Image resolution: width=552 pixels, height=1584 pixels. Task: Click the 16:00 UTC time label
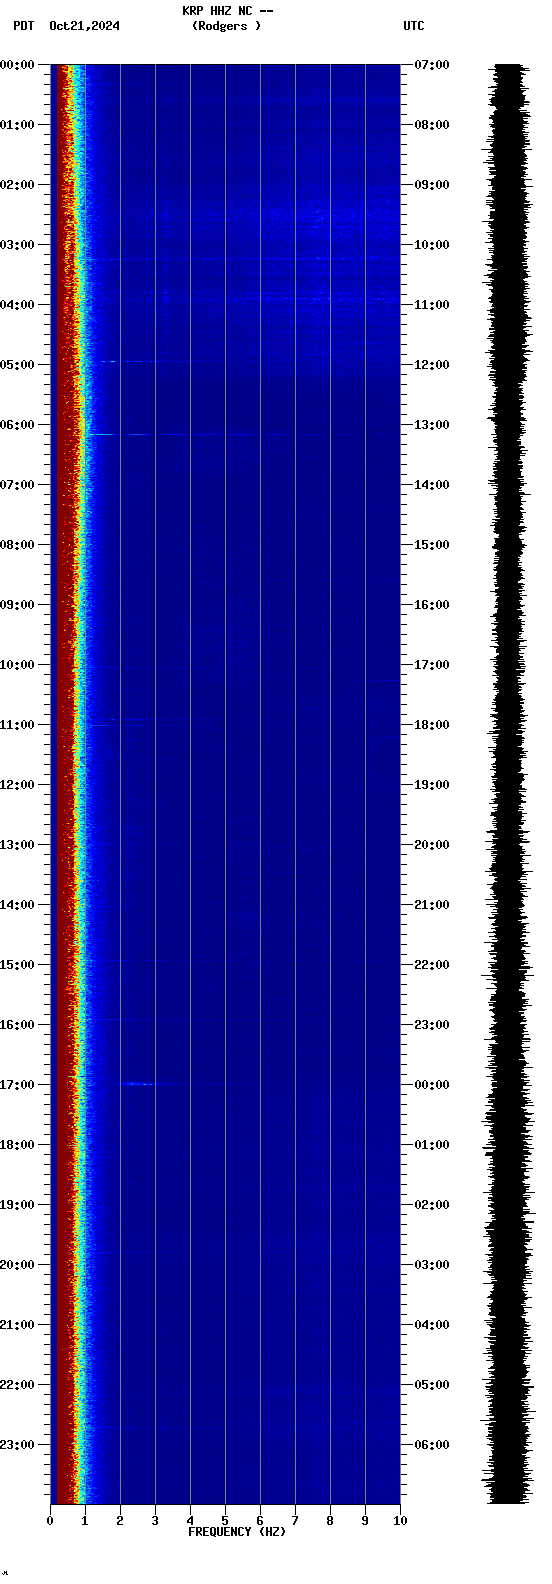pos(432,605)
